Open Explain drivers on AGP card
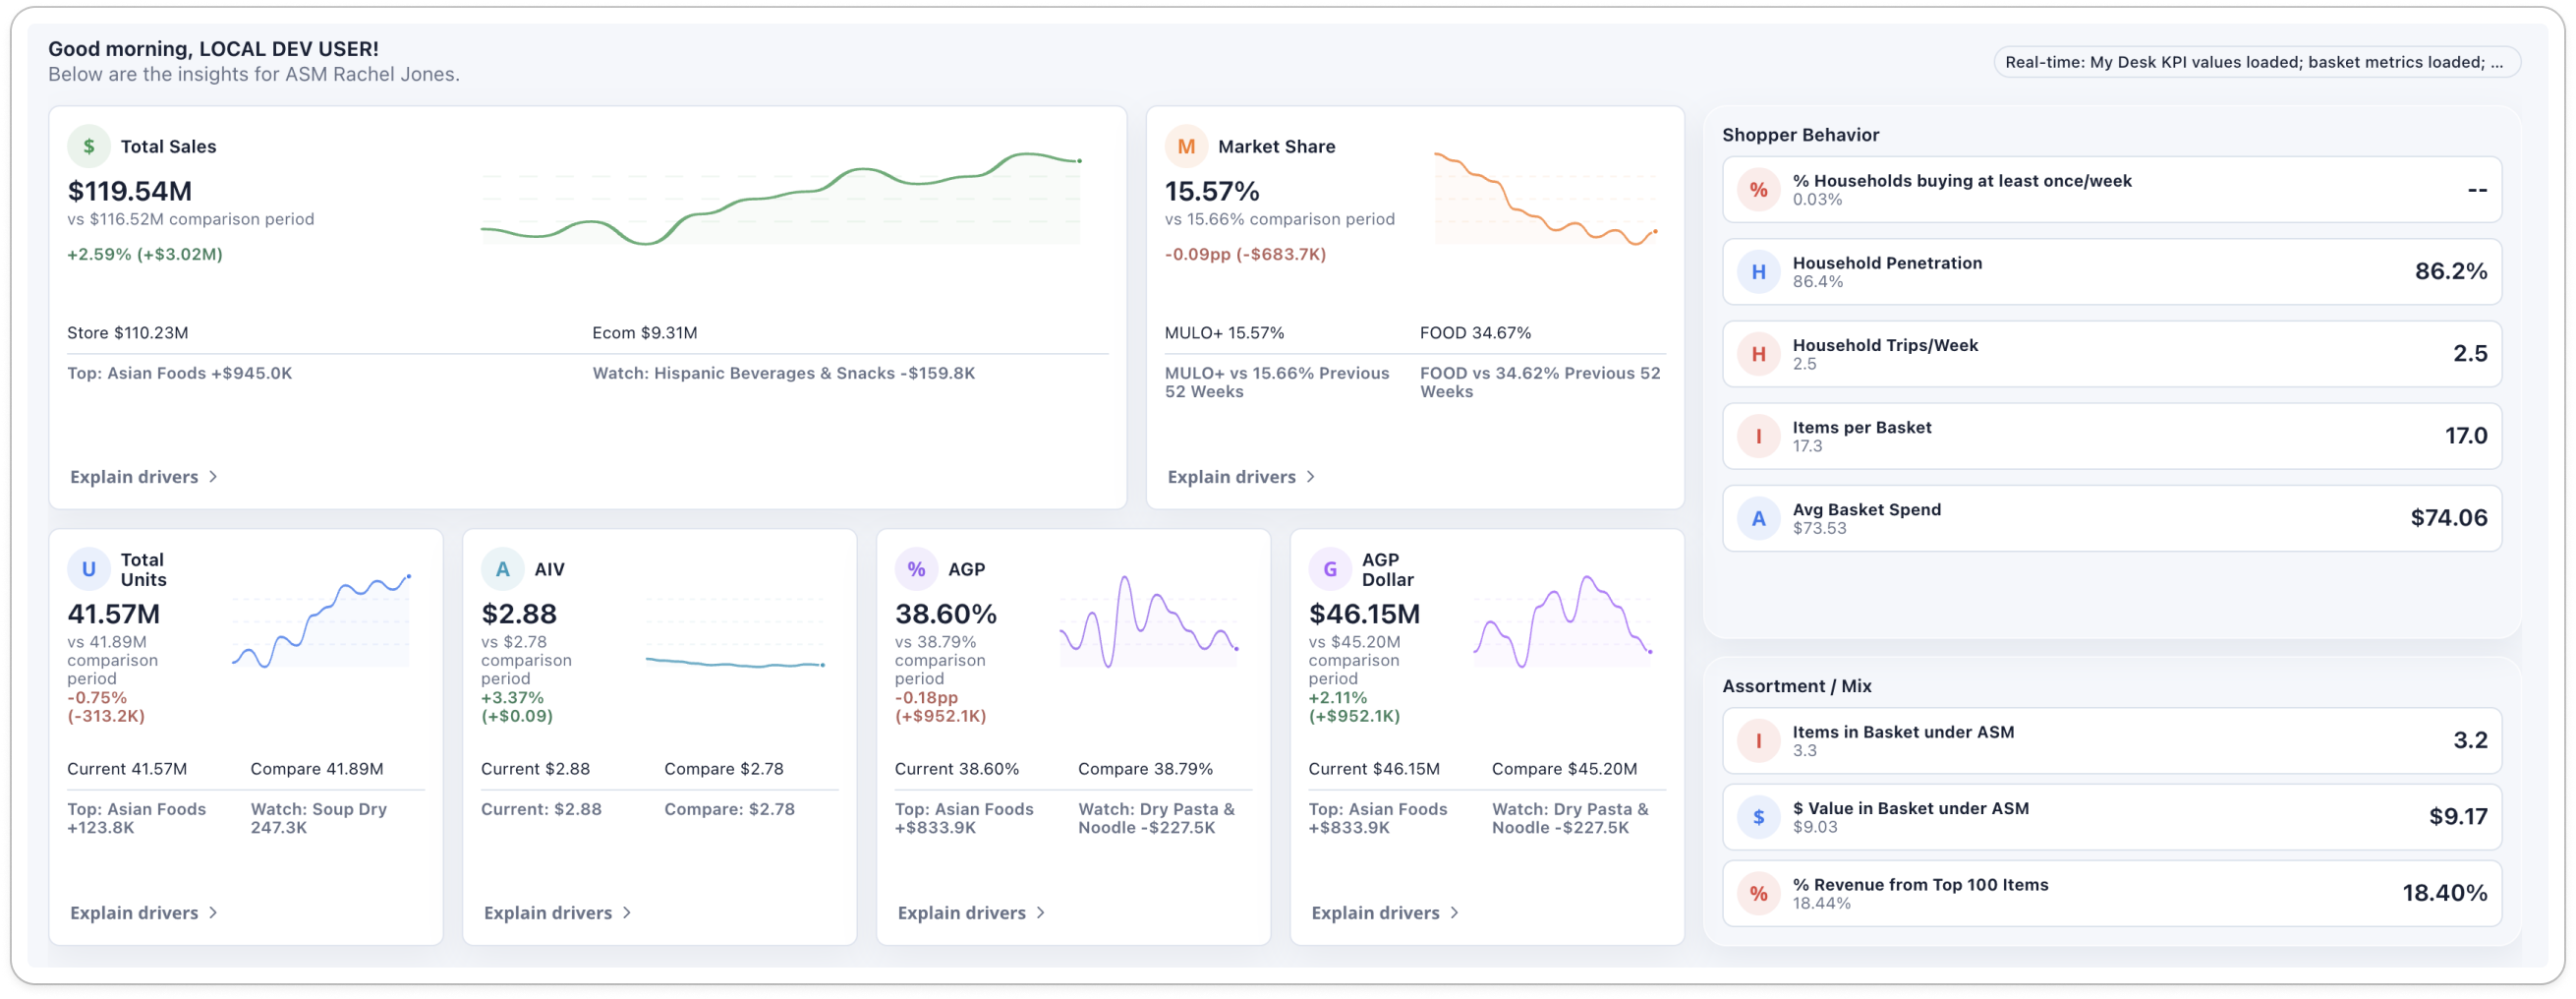Viewport: 2576px width, 999px height. (x=971, y=913)
